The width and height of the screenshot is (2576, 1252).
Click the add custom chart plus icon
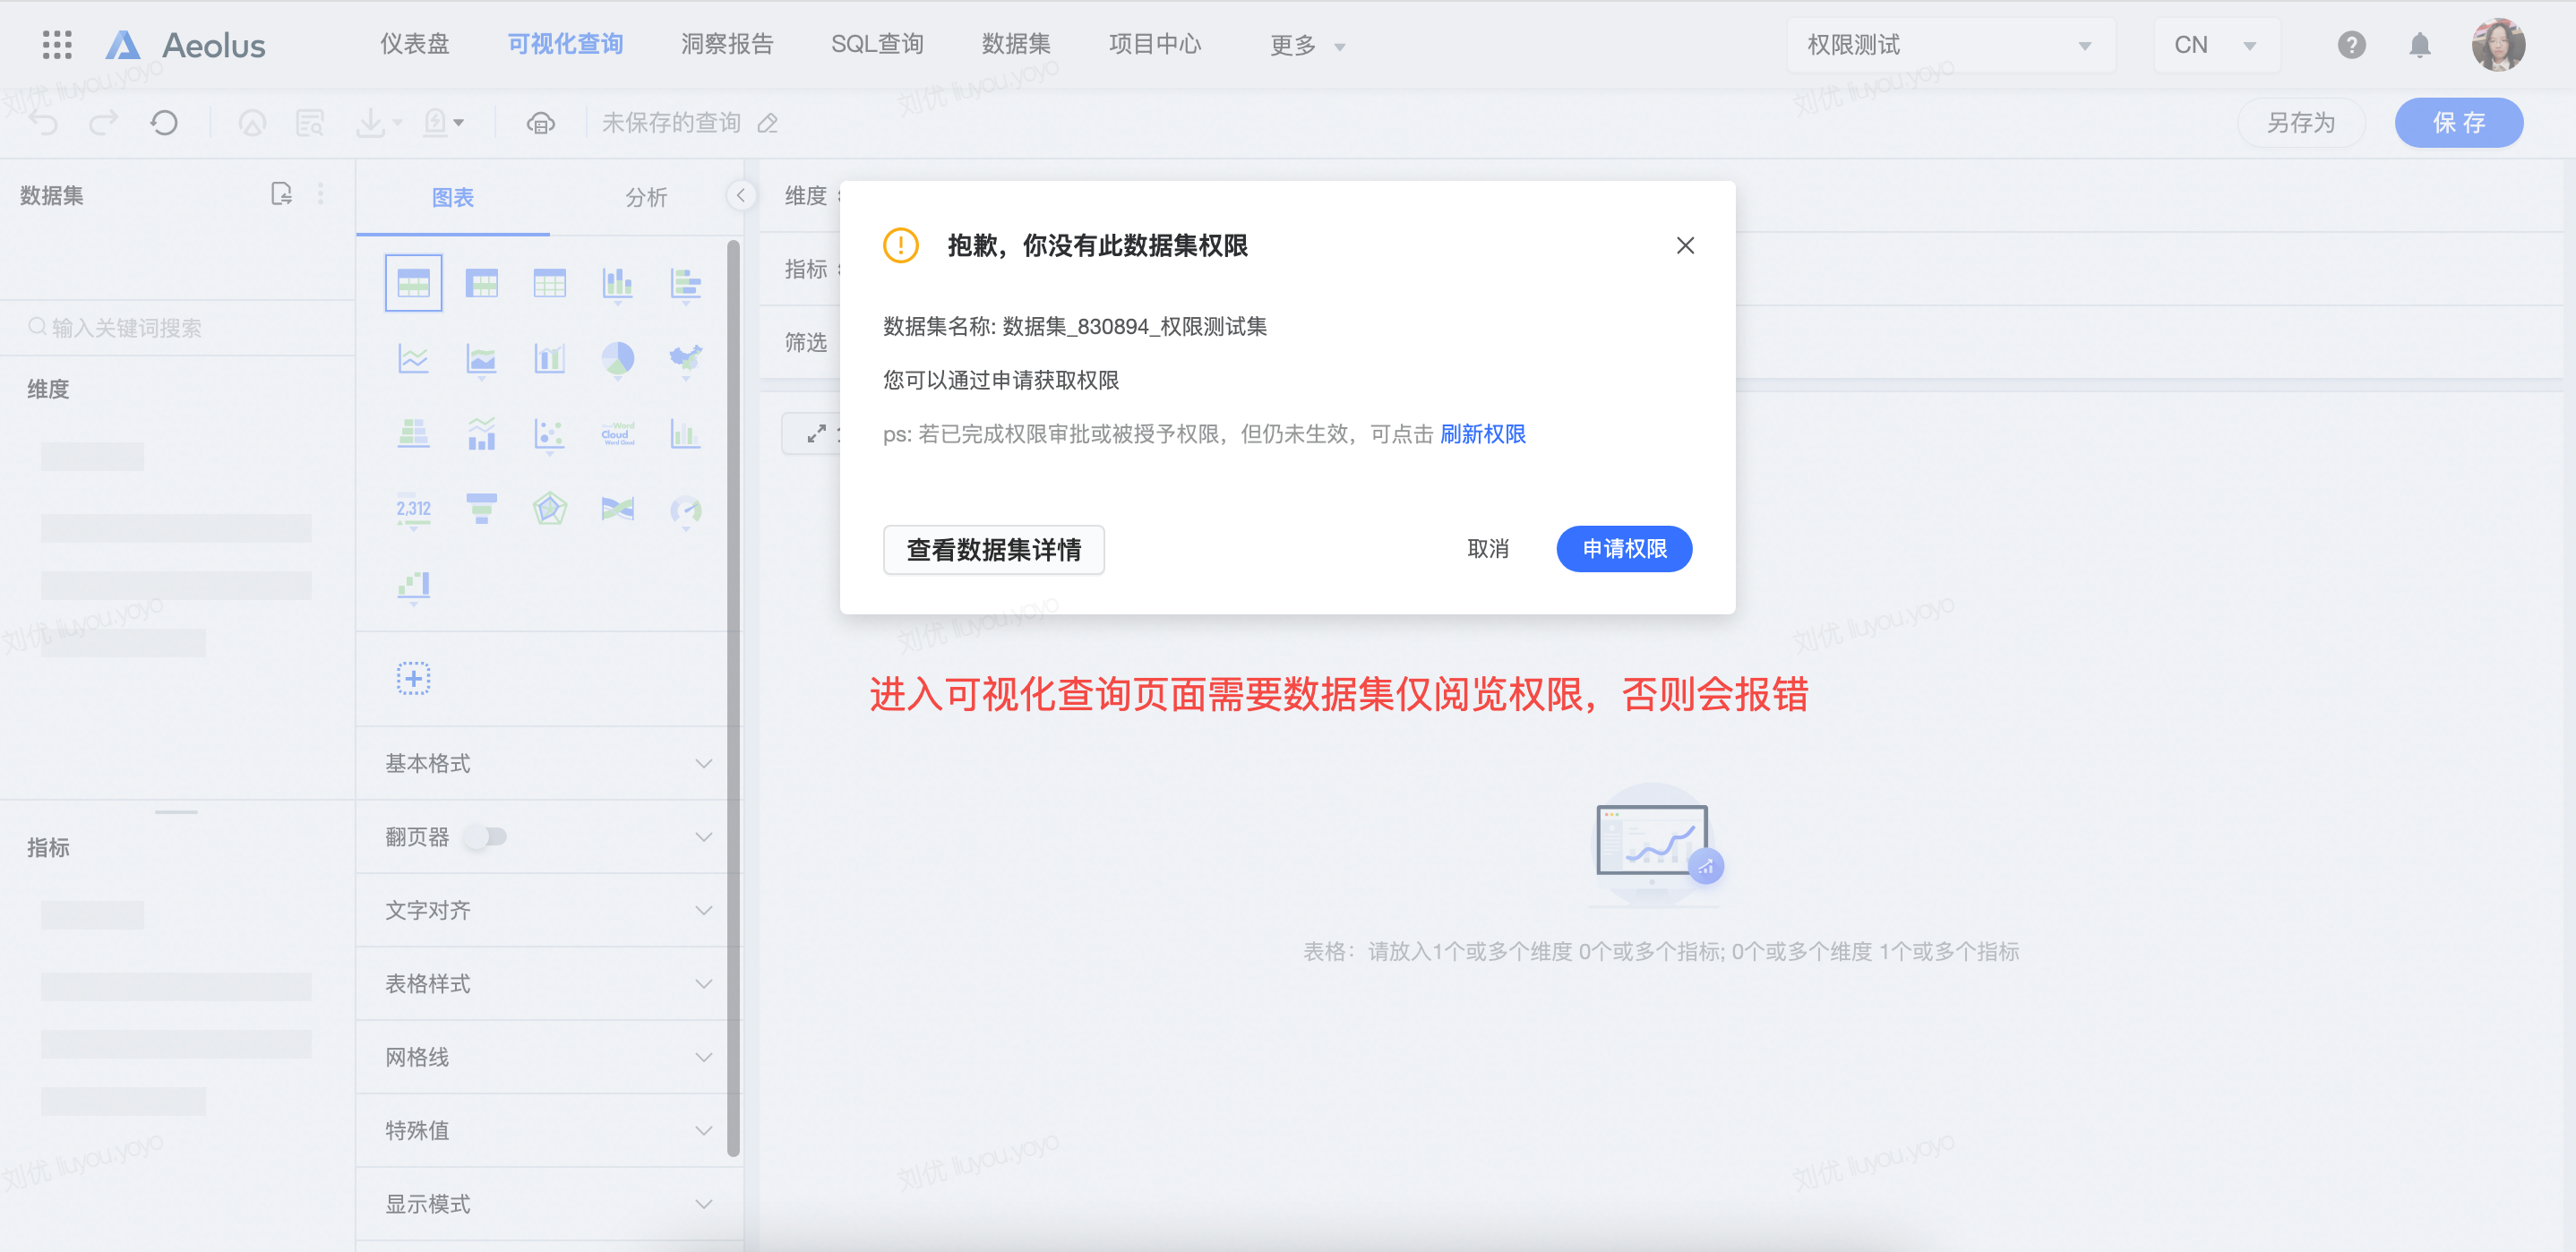tap(413, 679)
